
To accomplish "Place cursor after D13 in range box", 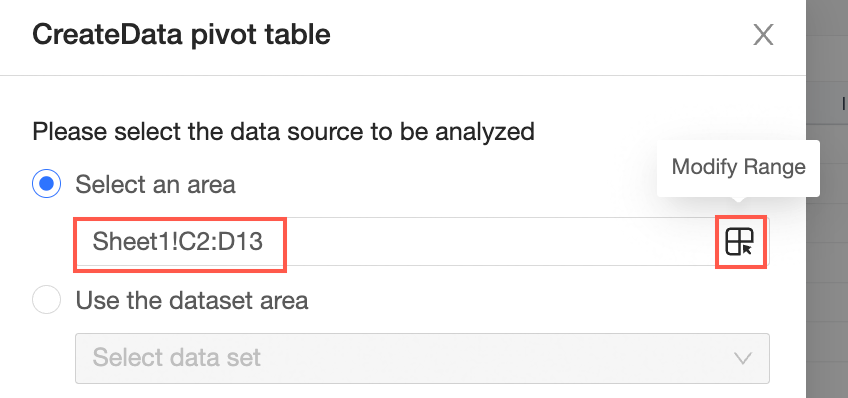I will 264,242.
